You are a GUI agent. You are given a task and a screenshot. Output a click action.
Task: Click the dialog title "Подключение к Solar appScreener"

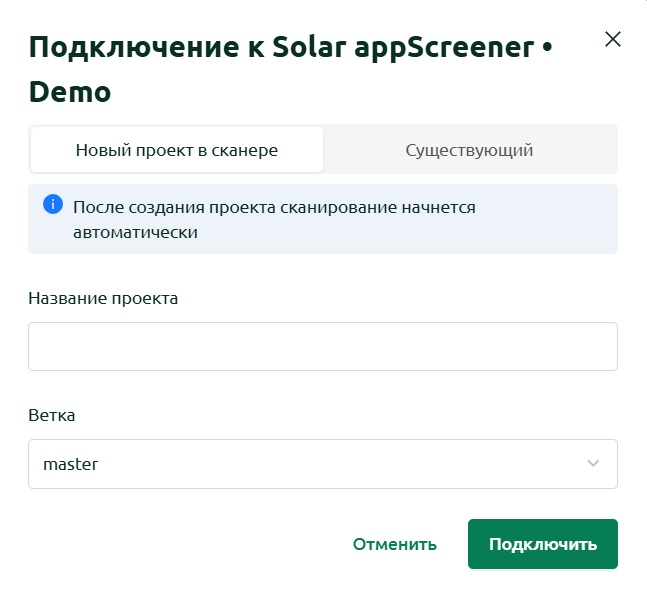[281, 47]
